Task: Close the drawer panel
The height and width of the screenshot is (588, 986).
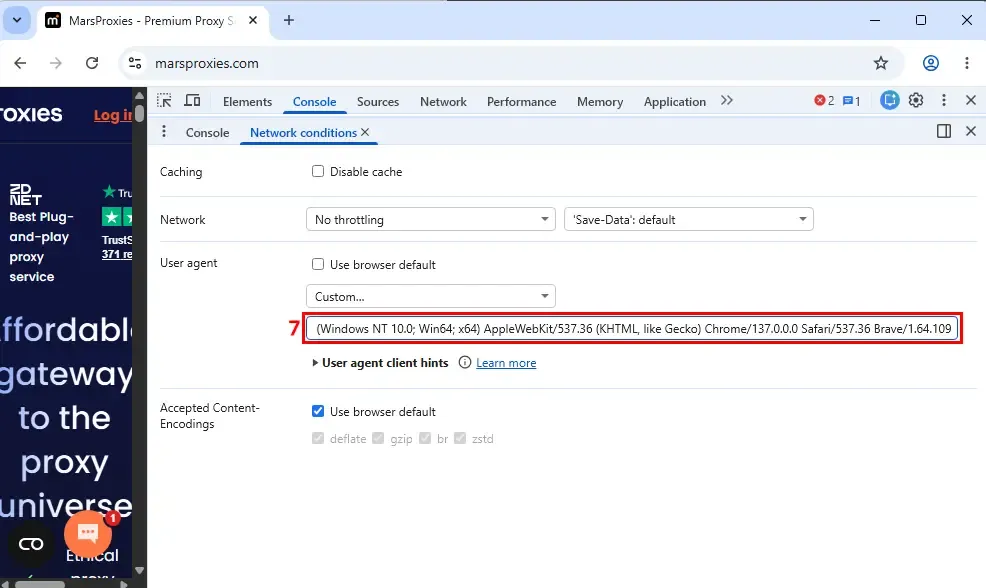Action: tap(971, 131)
